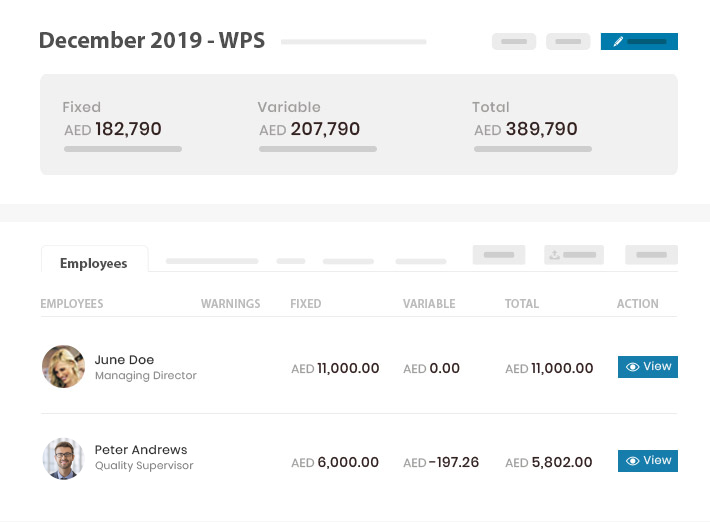Viewport: 710px width, 522px height.
Task: Click the Total AED 389,790 summary
Action: 532,125
